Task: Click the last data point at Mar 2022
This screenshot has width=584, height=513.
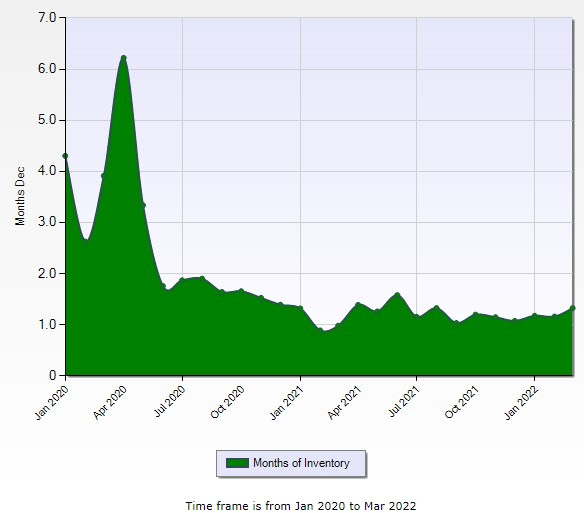Action: 572,308
